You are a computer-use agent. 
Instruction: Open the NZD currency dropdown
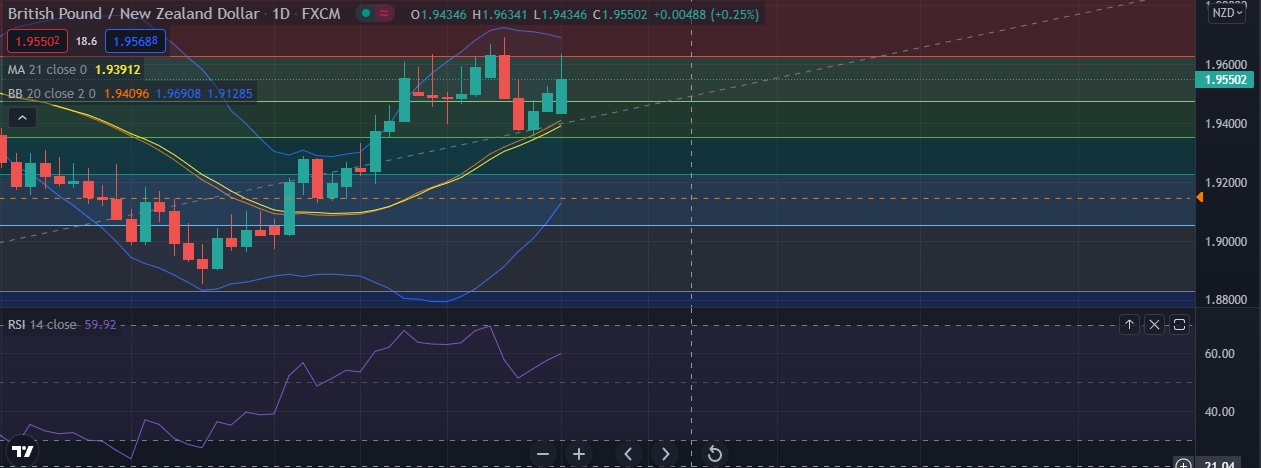(1228, 12)
